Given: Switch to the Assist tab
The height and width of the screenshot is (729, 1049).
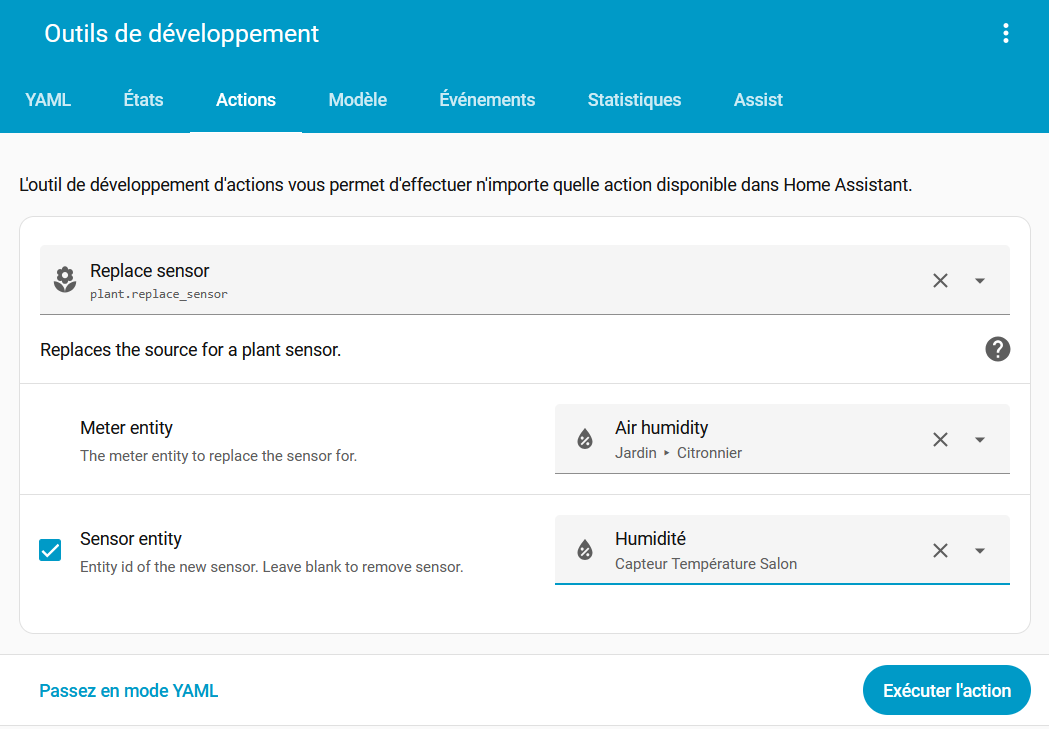Looking at the screenshot, I should pos(758,100).
